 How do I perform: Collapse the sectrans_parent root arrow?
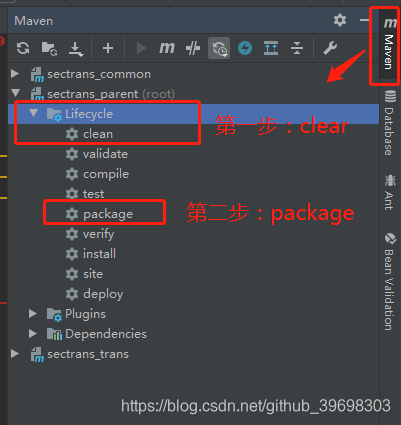point(16,92)
